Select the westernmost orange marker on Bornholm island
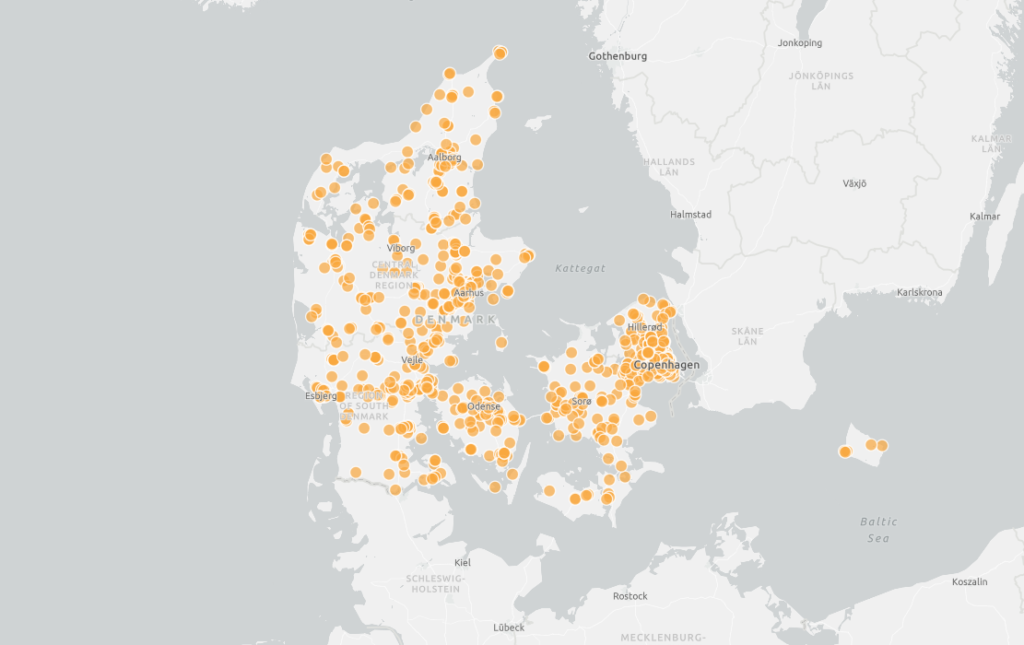The height and width of the screenshot is (645, 1024). (x=845, y=452)
